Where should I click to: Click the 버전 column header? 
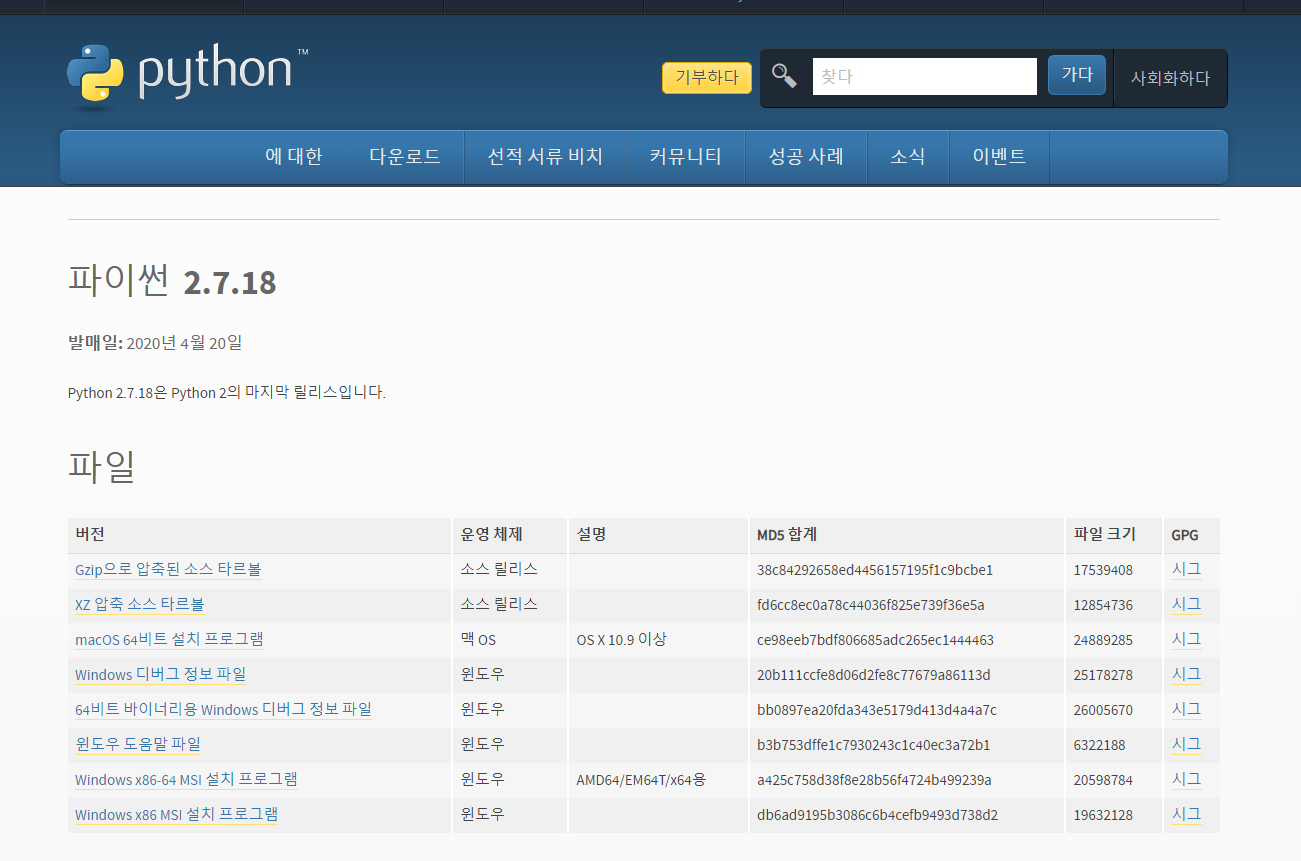tap(259, 535)
